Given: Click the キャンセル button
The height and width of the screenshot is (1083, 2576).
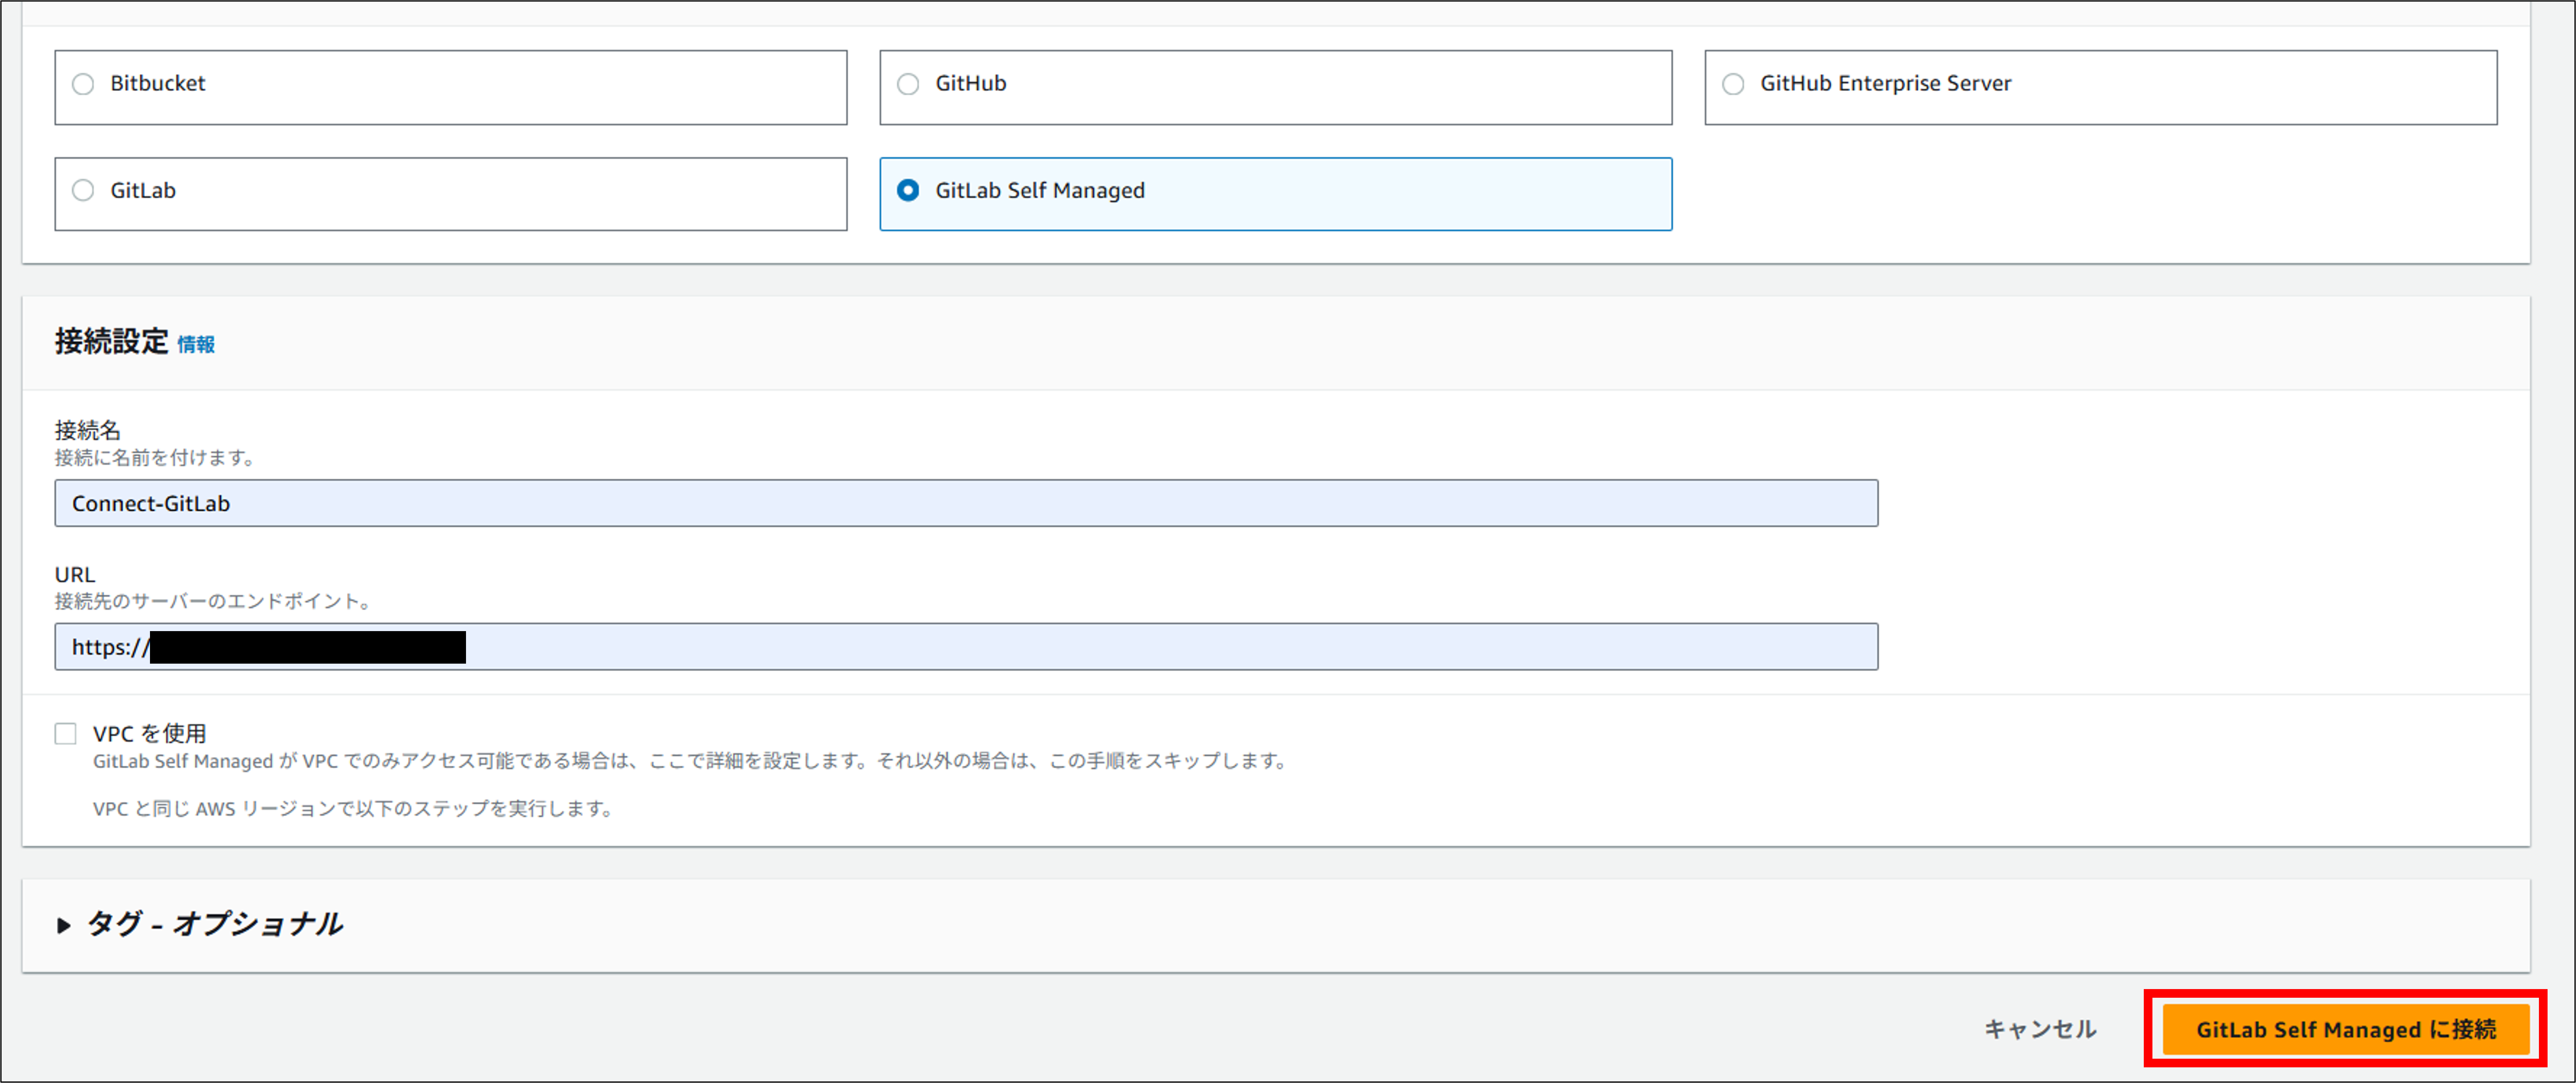Looking at the screenshot, I should (2040, 1029).
